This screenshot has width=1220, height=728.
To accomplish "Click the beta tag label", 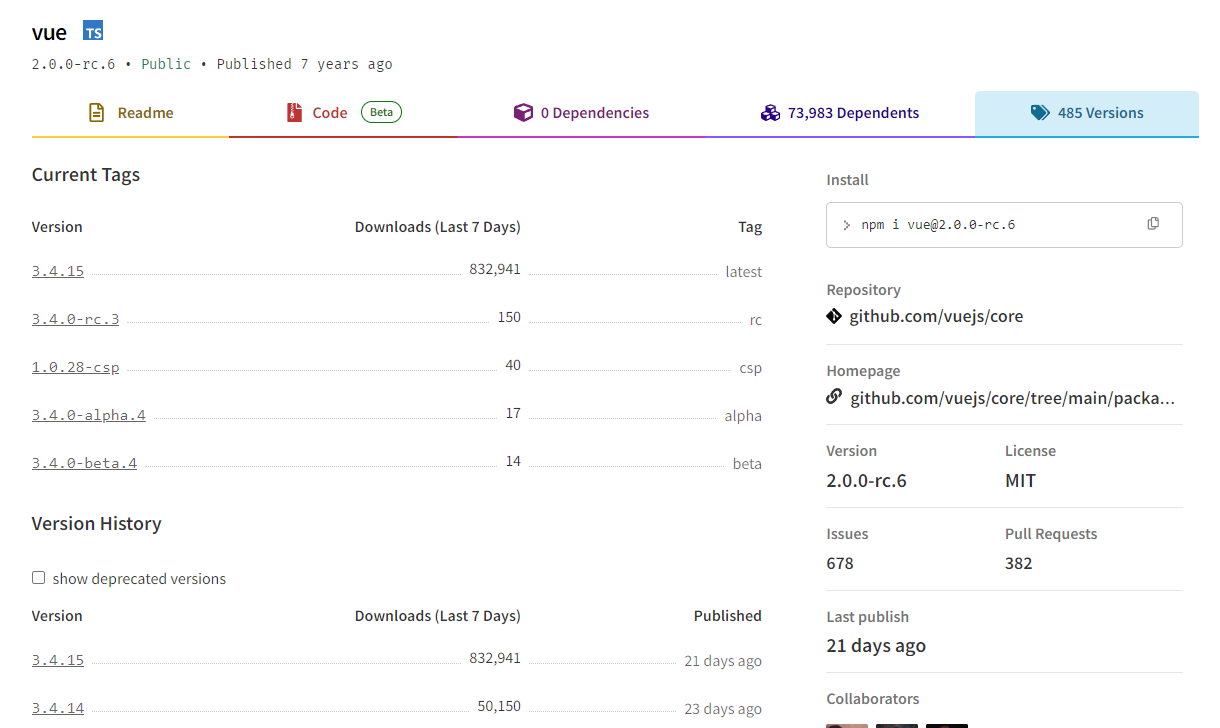I will [747, 464].
